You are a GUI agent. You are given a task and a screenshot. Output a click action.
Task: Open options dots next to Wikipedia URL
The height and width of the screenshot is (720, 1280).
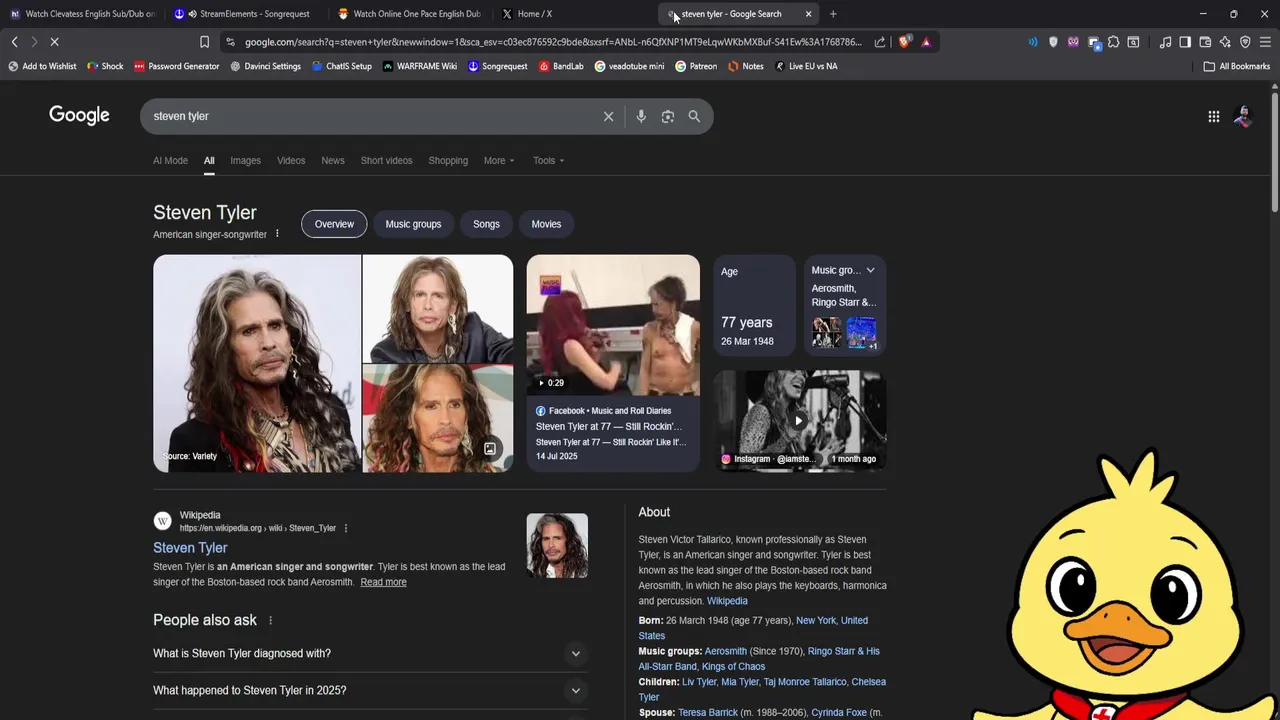pos(346,528)
